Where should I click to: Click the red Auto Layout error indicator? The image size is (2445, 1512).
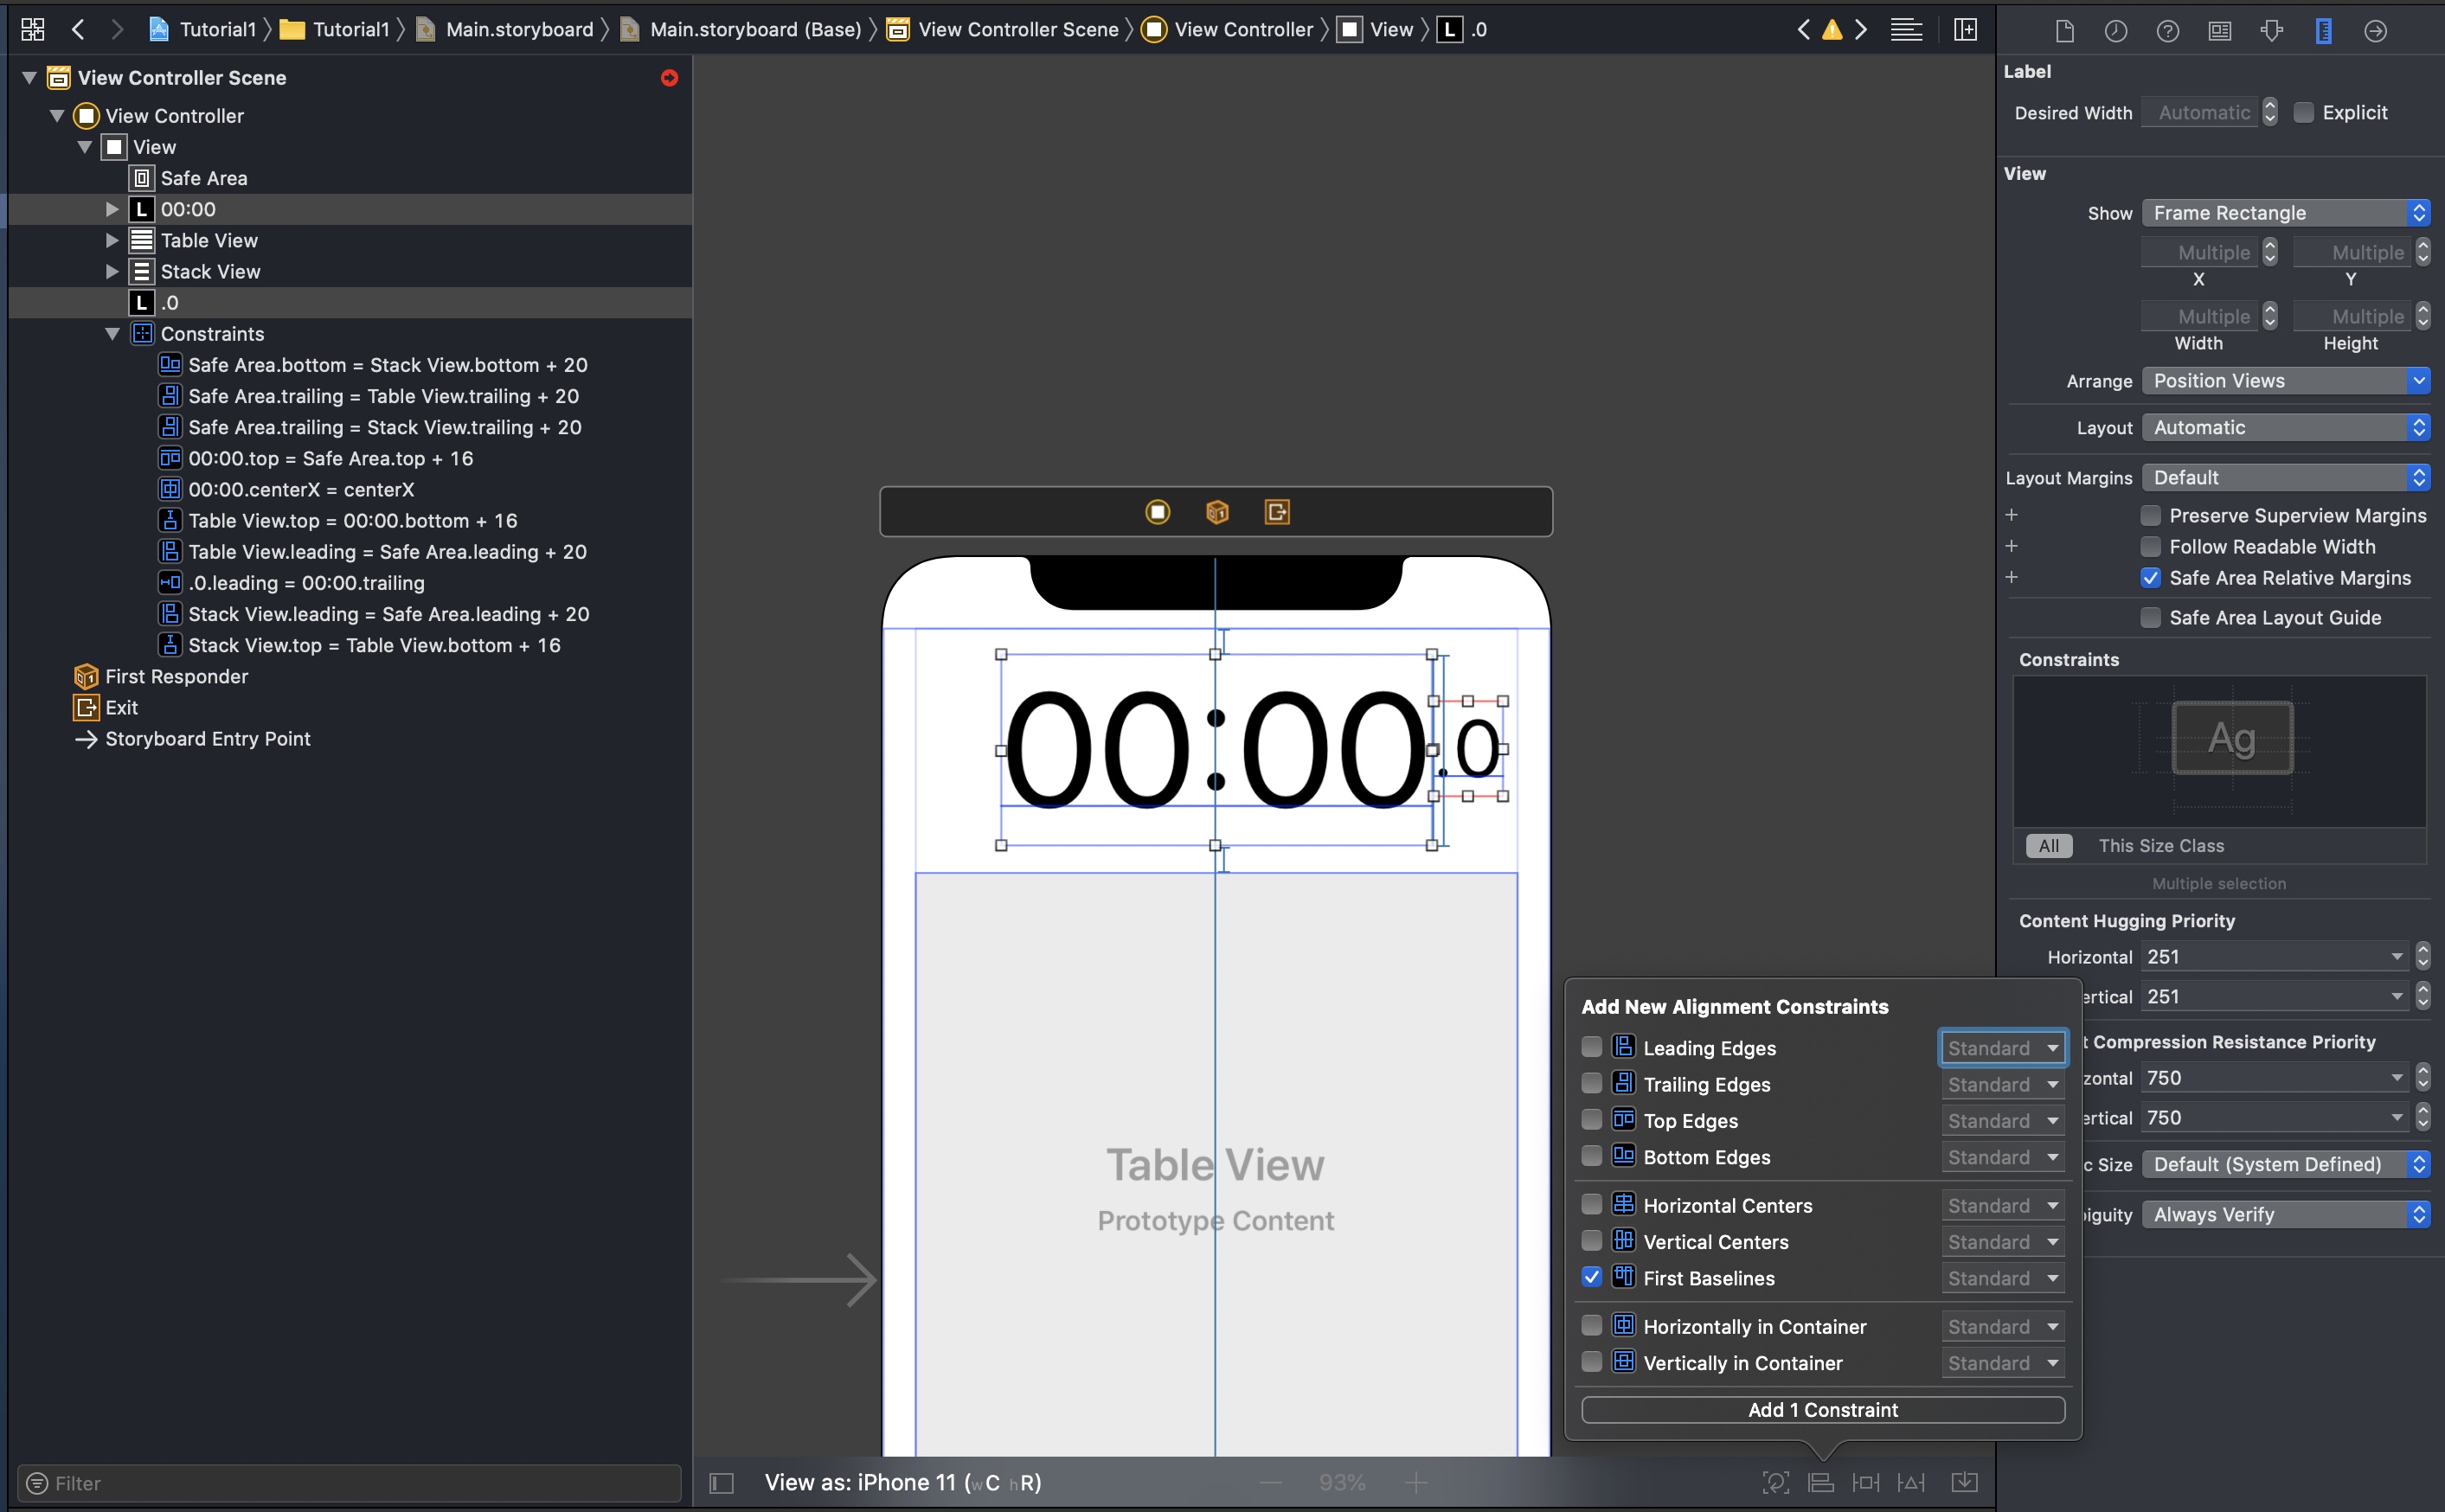669,78
